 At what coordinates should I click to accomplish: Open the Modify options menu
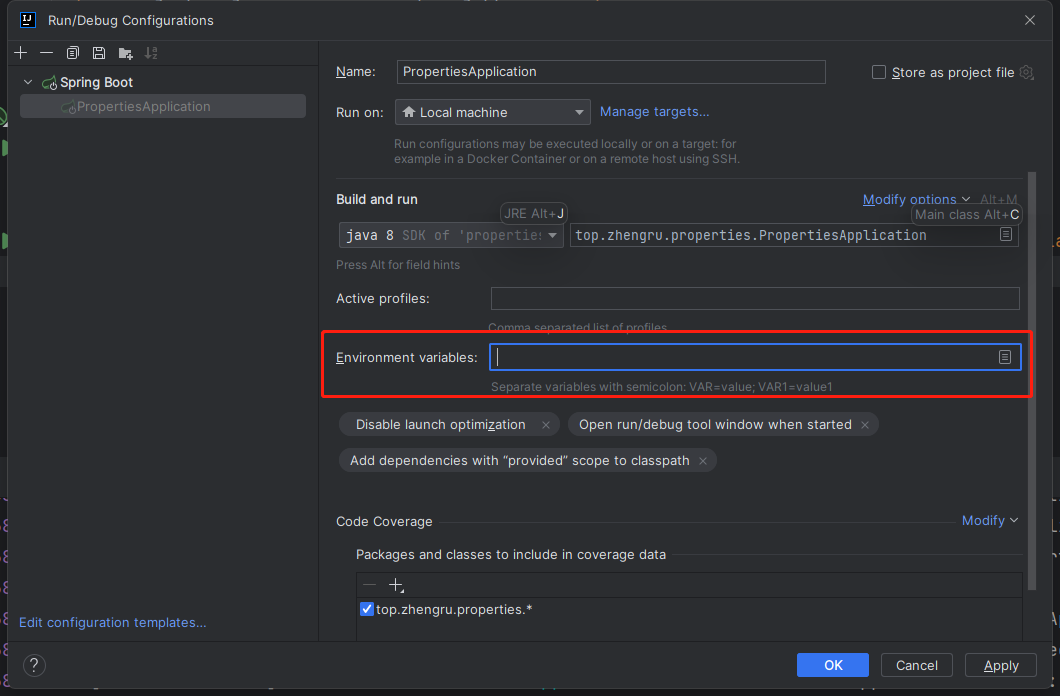916,199
